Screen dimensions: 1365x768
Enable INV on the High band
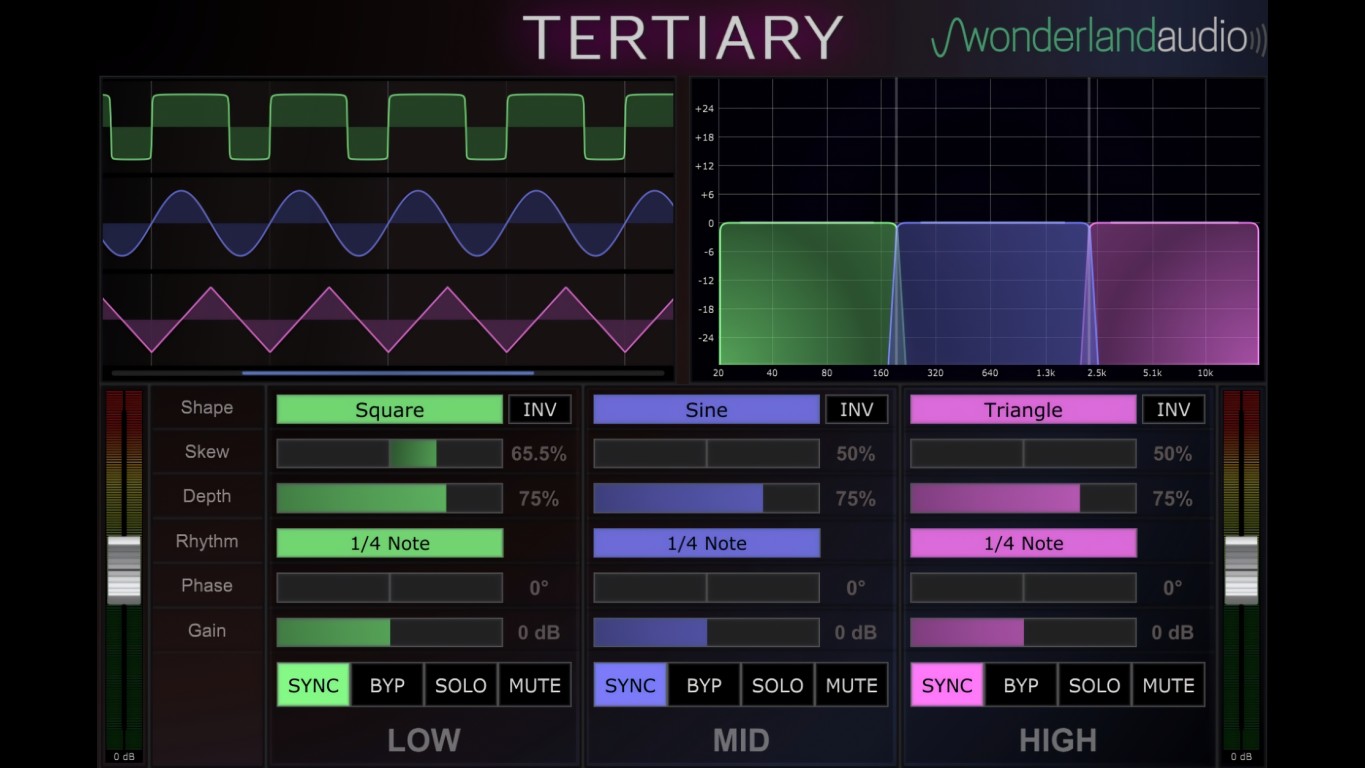[x=1173, y=410]
